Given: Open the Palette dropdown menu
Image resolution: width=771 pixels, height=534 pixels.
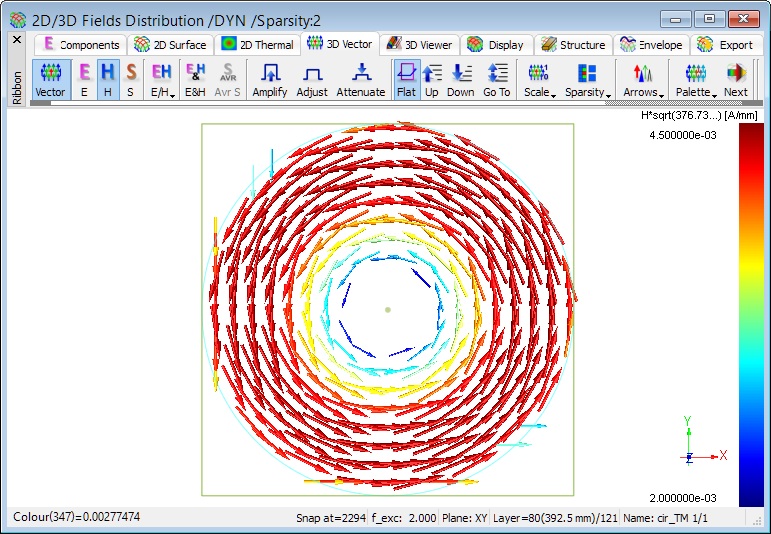Looking at the screenshot, I should pyautogui.click(x=696, y=79).
